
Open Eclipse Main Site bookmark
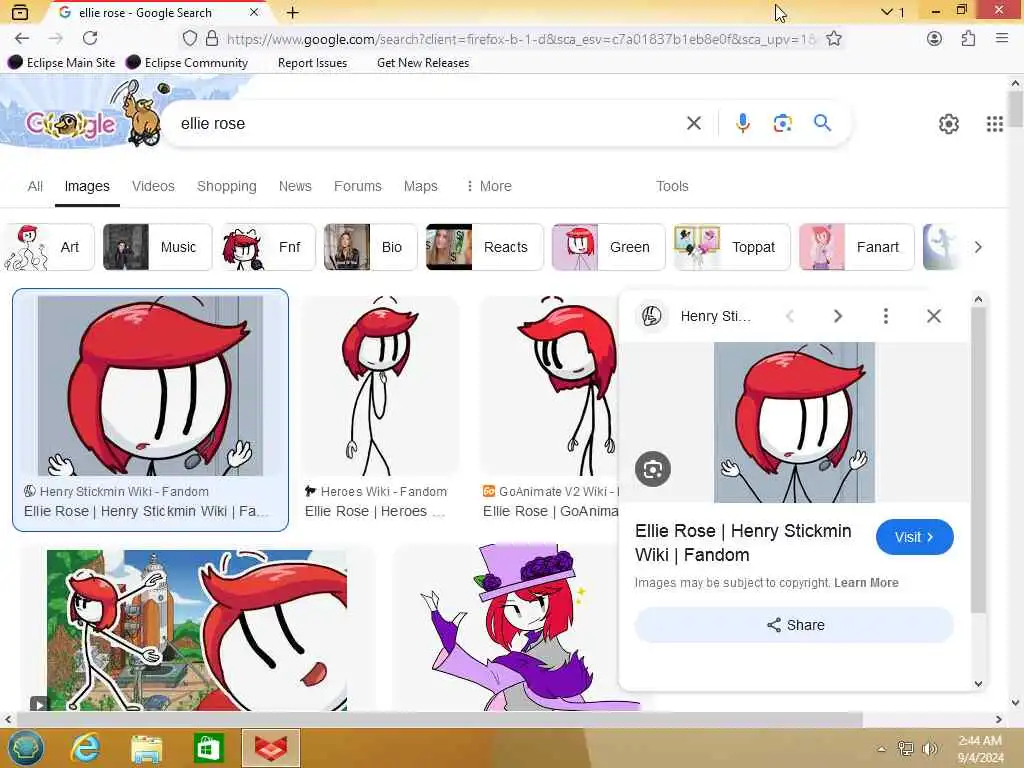pyautogui.click(x=61, y=63)
